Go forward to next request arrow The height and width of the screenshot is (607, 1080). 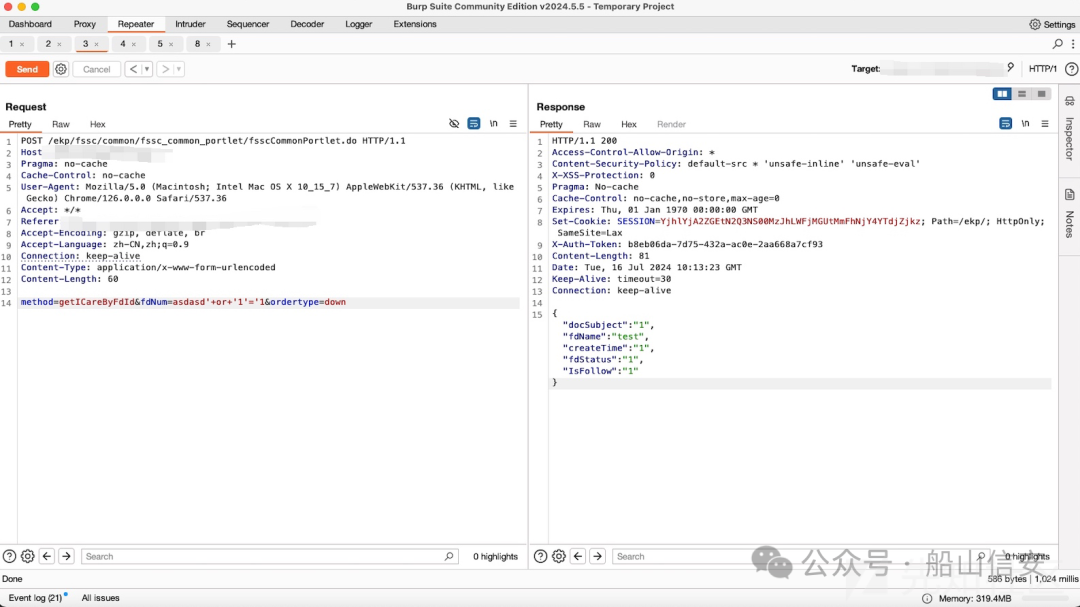coord(165,69)
